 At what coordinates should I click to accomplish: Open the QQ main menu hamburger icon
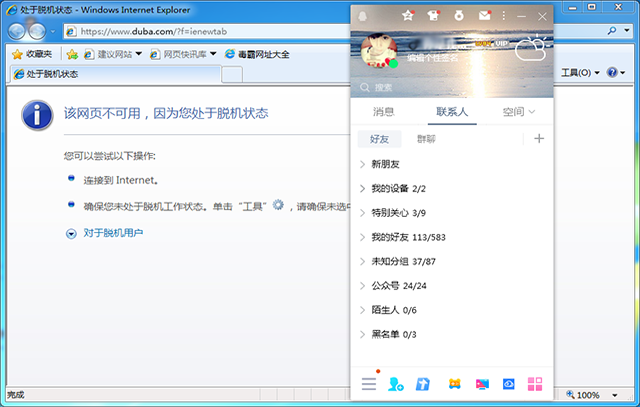[369, 384]
